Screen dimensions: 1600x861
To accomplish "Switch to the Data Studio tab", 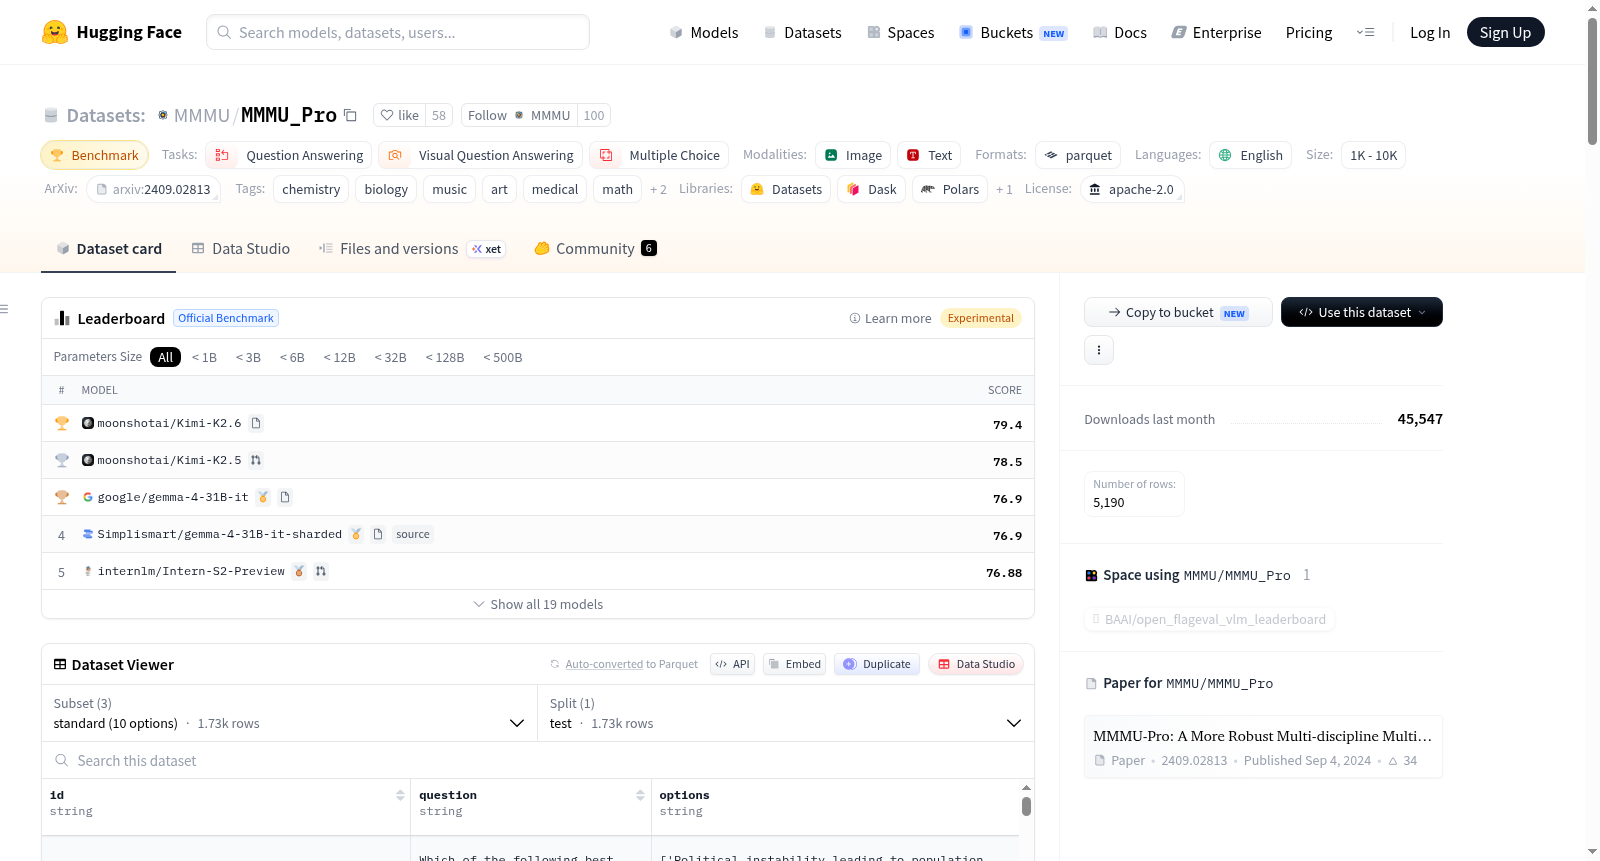I will coord(241,249).
